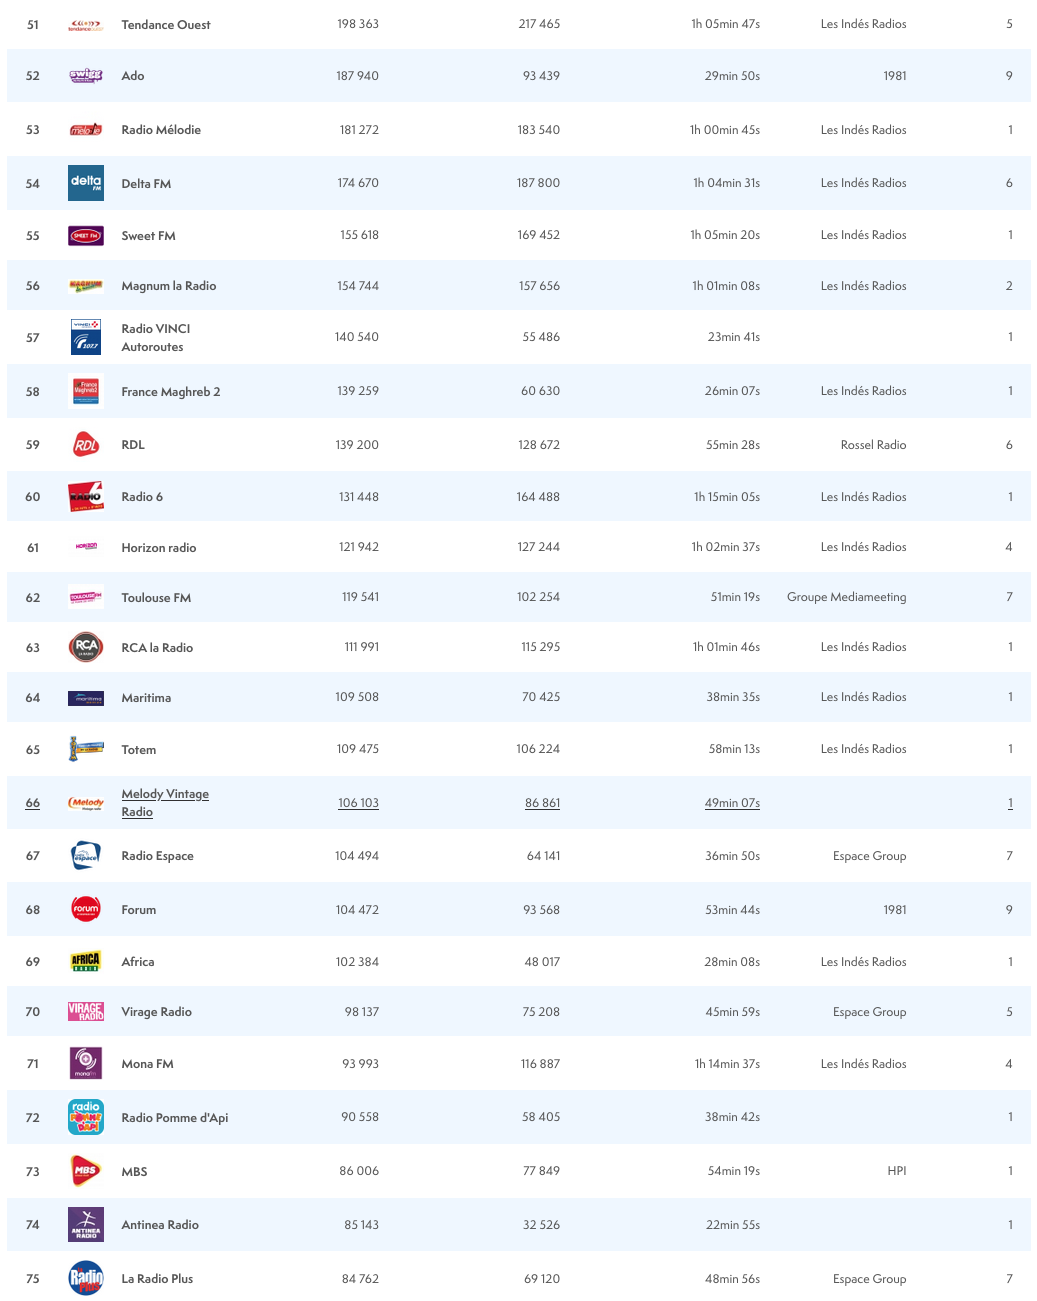The image size is (1037, 1301).
Task: Click the Radio Pomme d'Api logo
Action: coord(86,1117)
